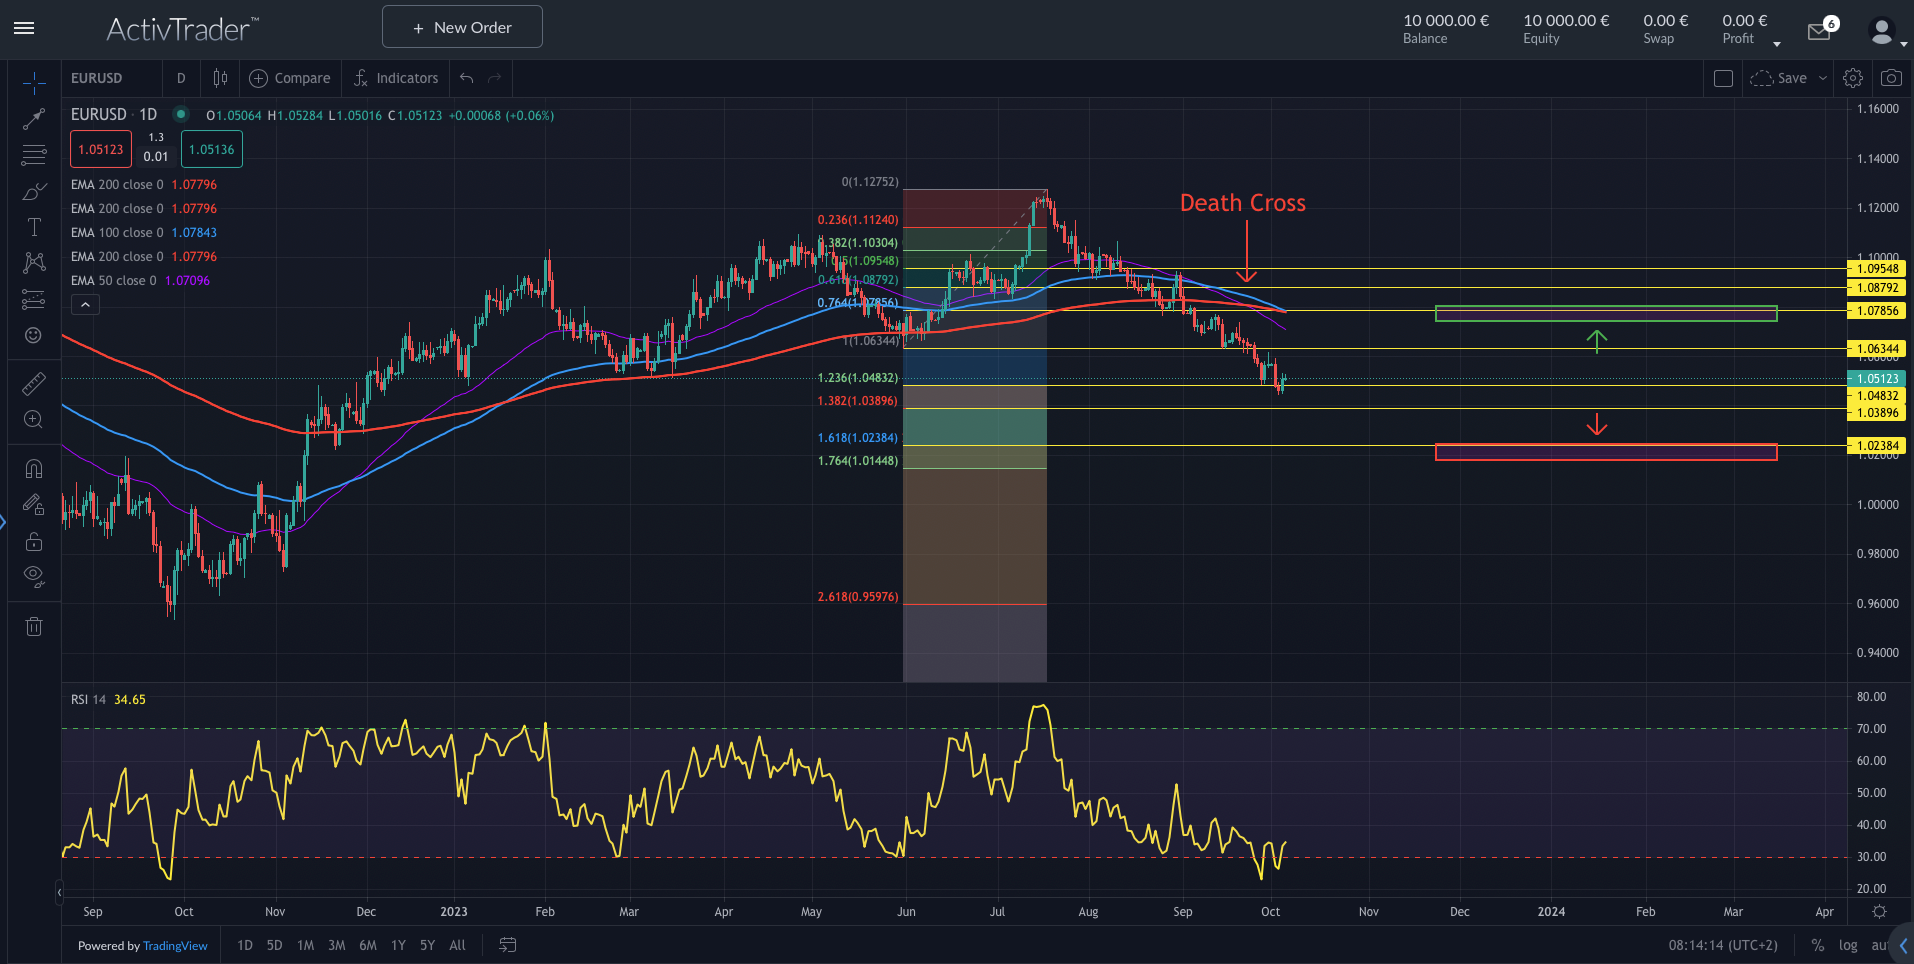Image resolution: width=1914 pixels, height=964 pixels.
Task: Open the Save dropdown chevron
Action: pyautogui.click(x=1822, y=77)
